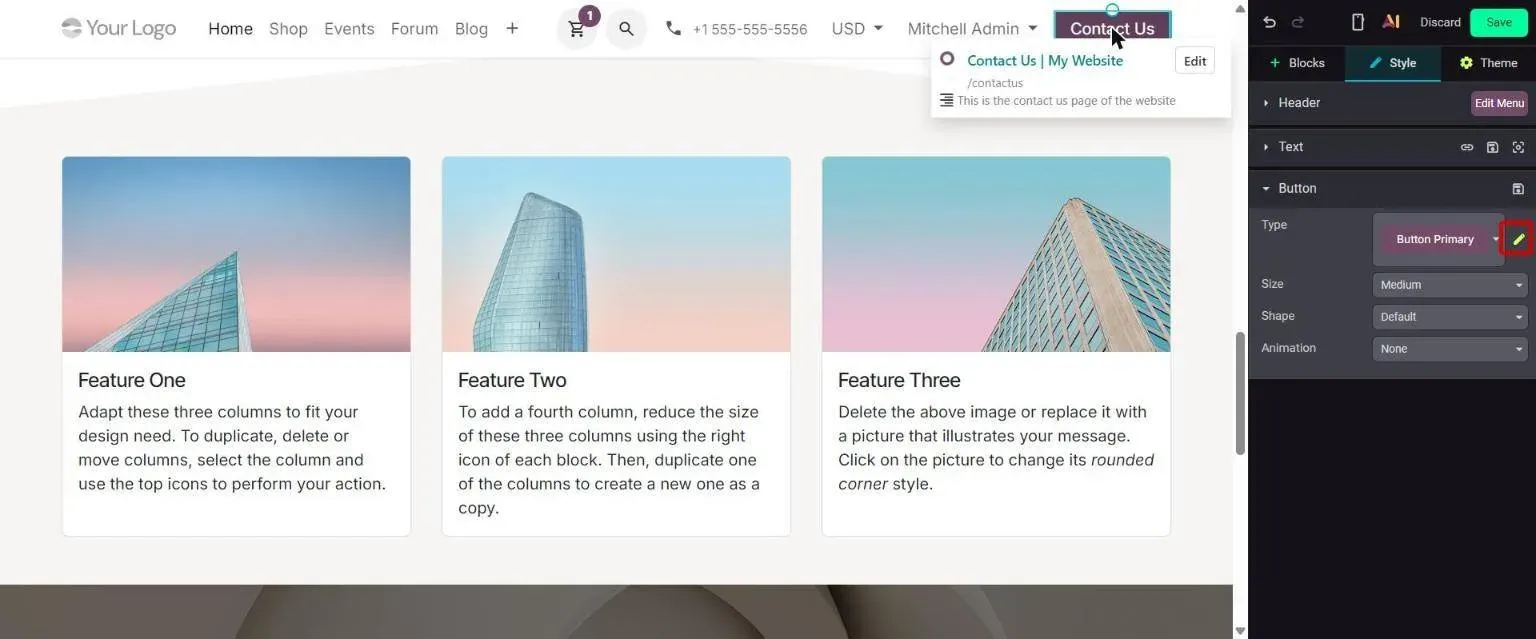Open the AI assistant icon
Screen dimensions: 1536x639
coord(1390,22)
